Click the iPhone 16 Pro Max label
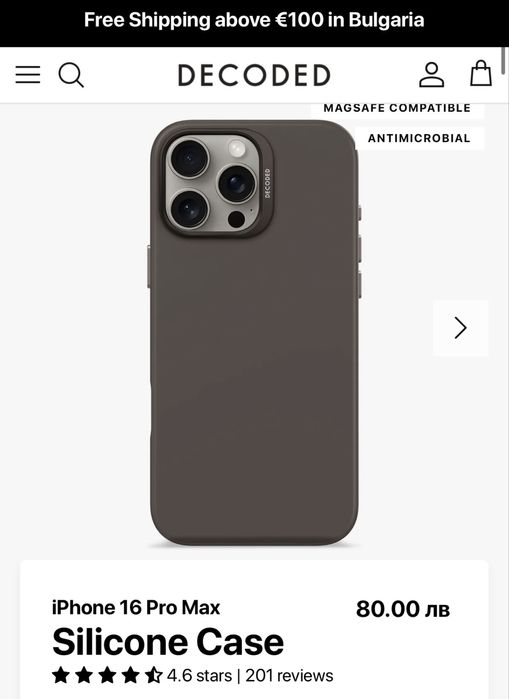Screen dimensions: 509x699 pyautogui.click(x=136, y=608)
